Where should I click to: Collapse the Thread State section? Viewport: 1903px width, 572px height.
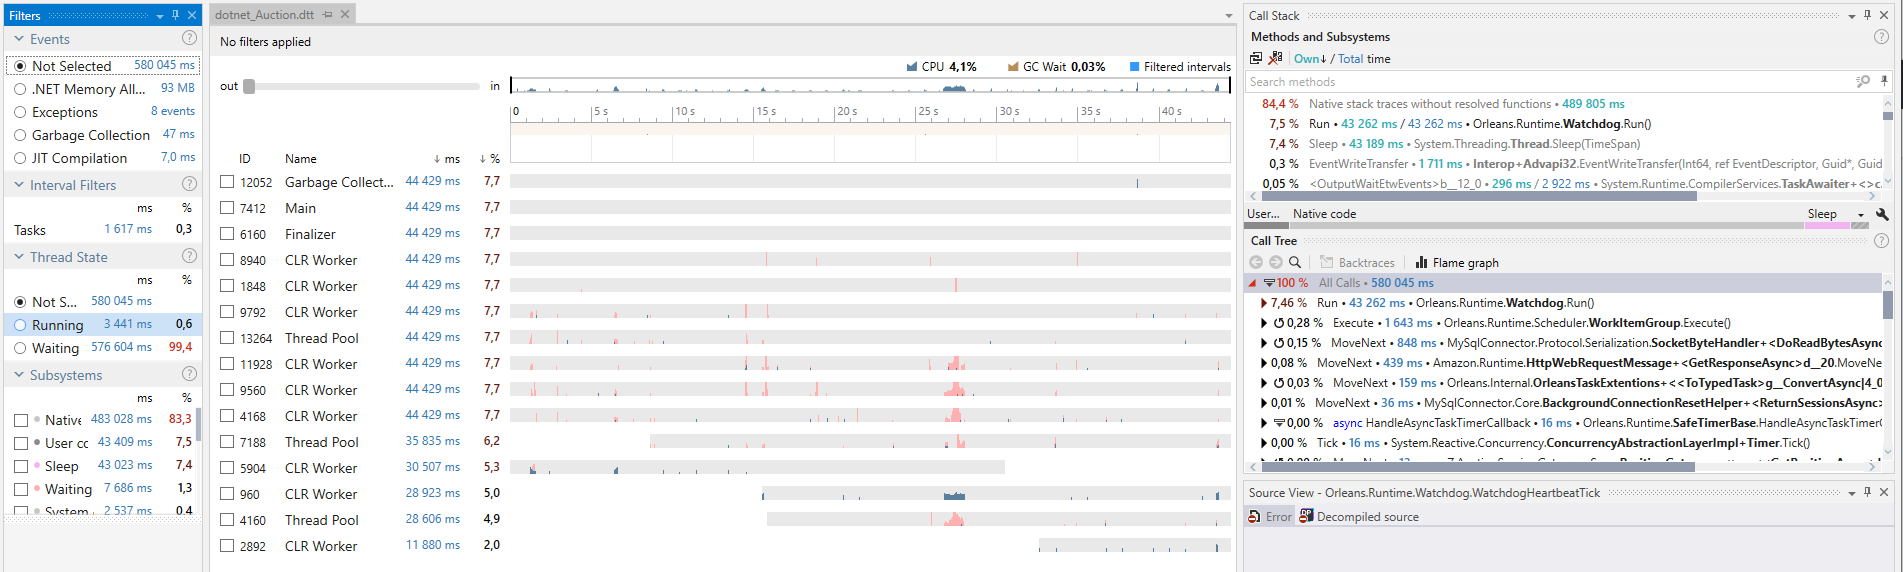(18, 256)
